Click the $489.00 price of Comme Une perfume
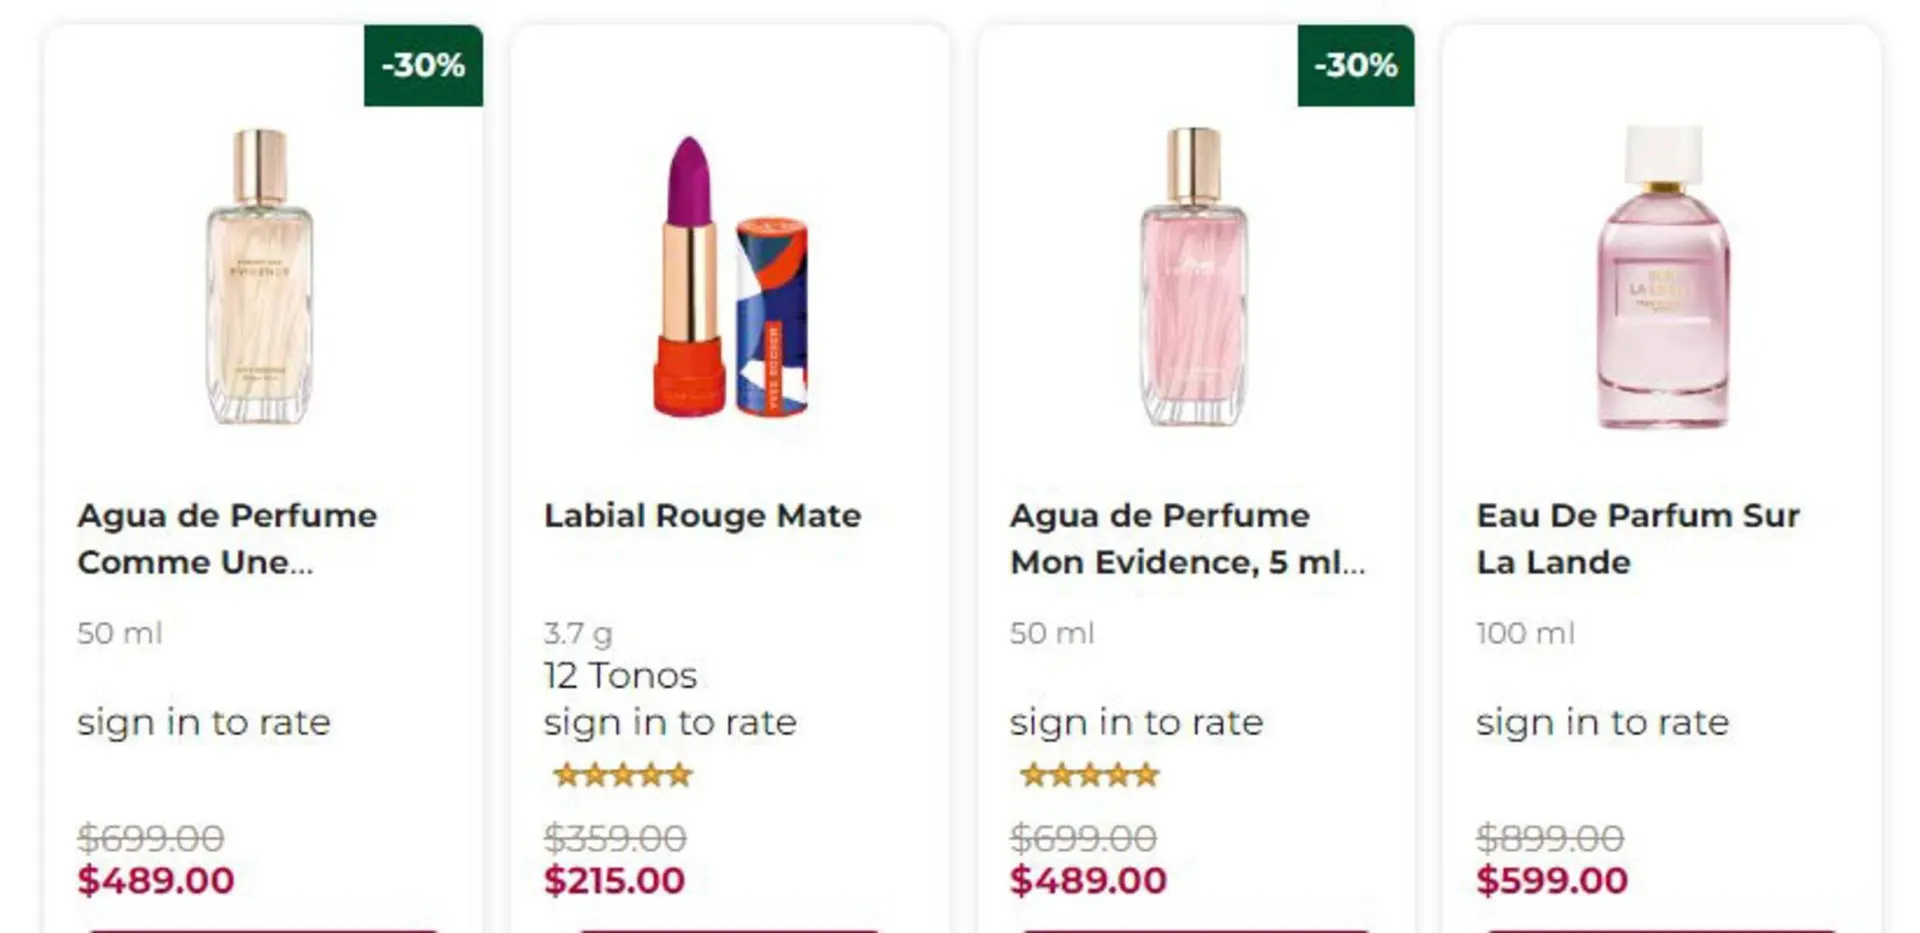Image resolution: width=1920 pixels, height=933 pixels. 156,880
